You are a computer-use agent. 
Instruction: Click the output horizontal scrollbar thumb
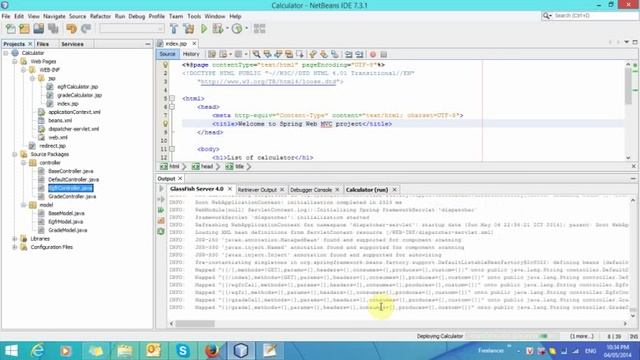pyautogui.click(x=195, y=324)
